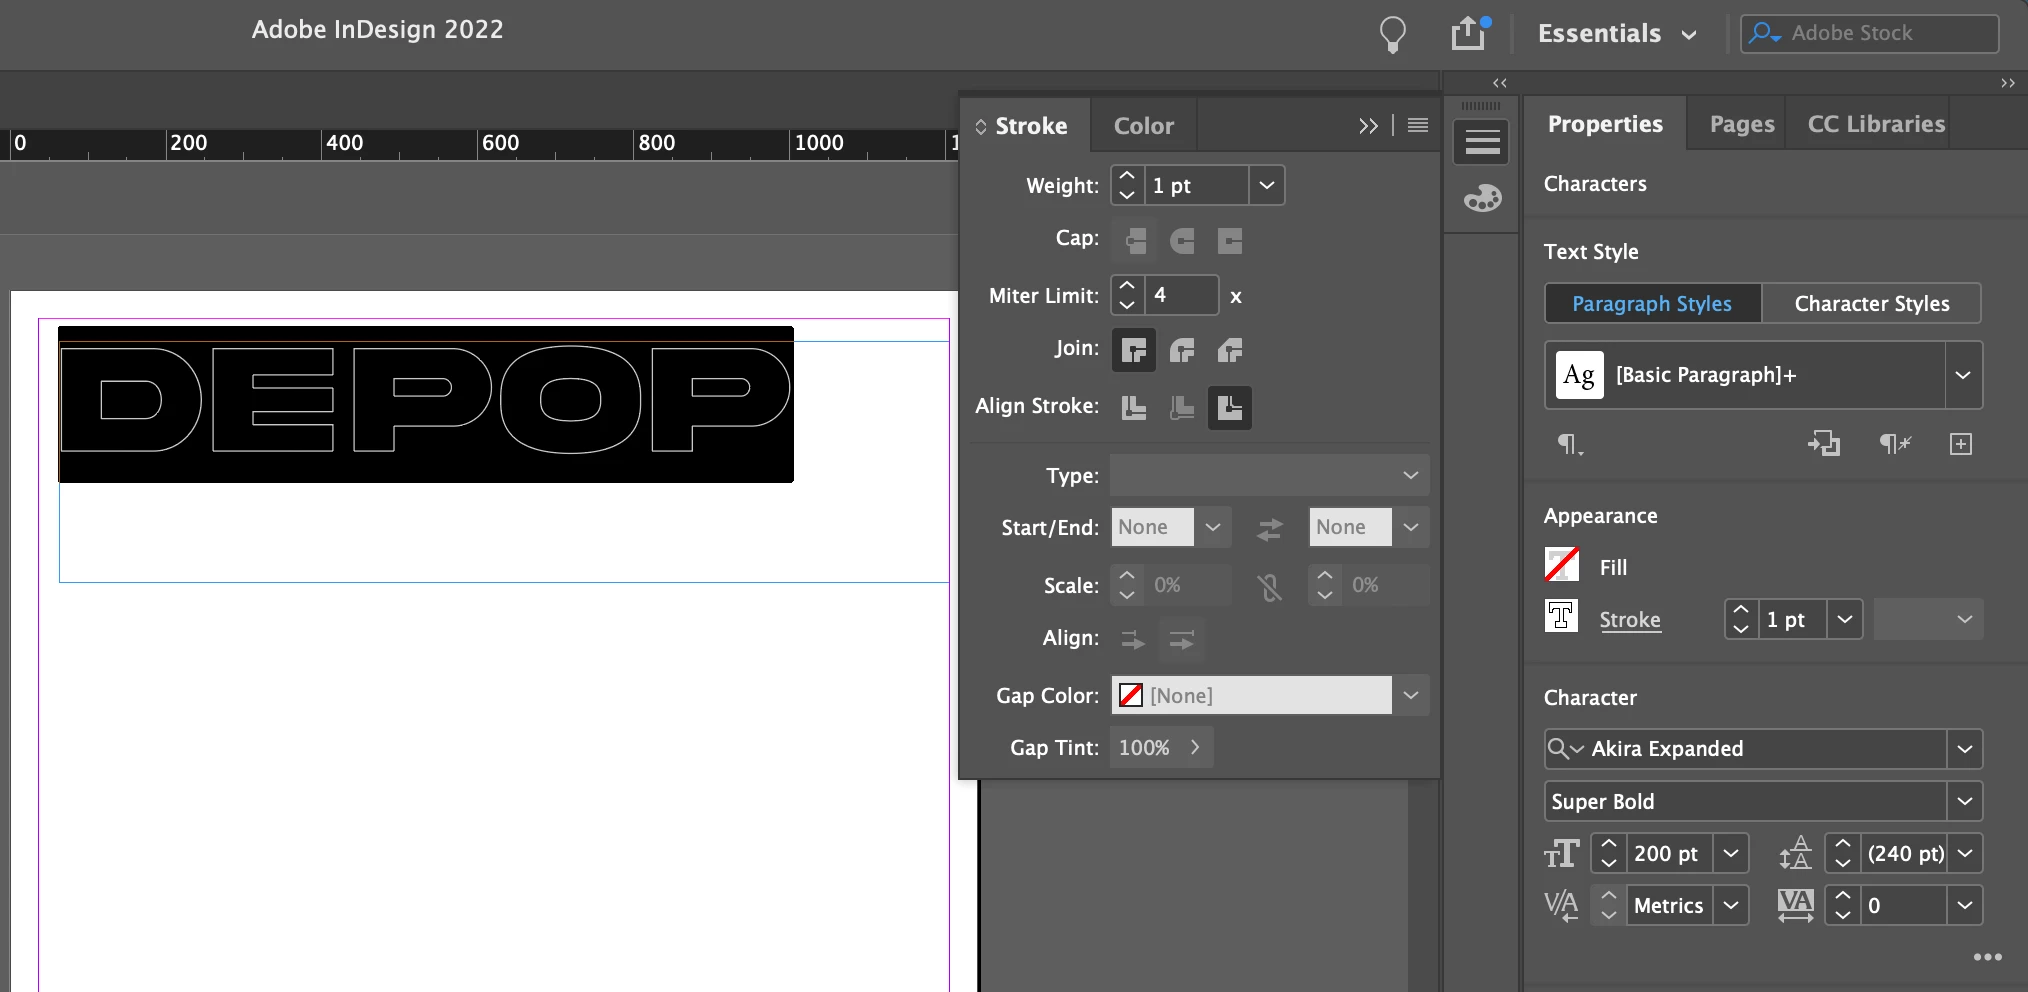Screen dimensions: 2028x992
Task: Click the Share document icon
Action: click(x=1470, y=33)
